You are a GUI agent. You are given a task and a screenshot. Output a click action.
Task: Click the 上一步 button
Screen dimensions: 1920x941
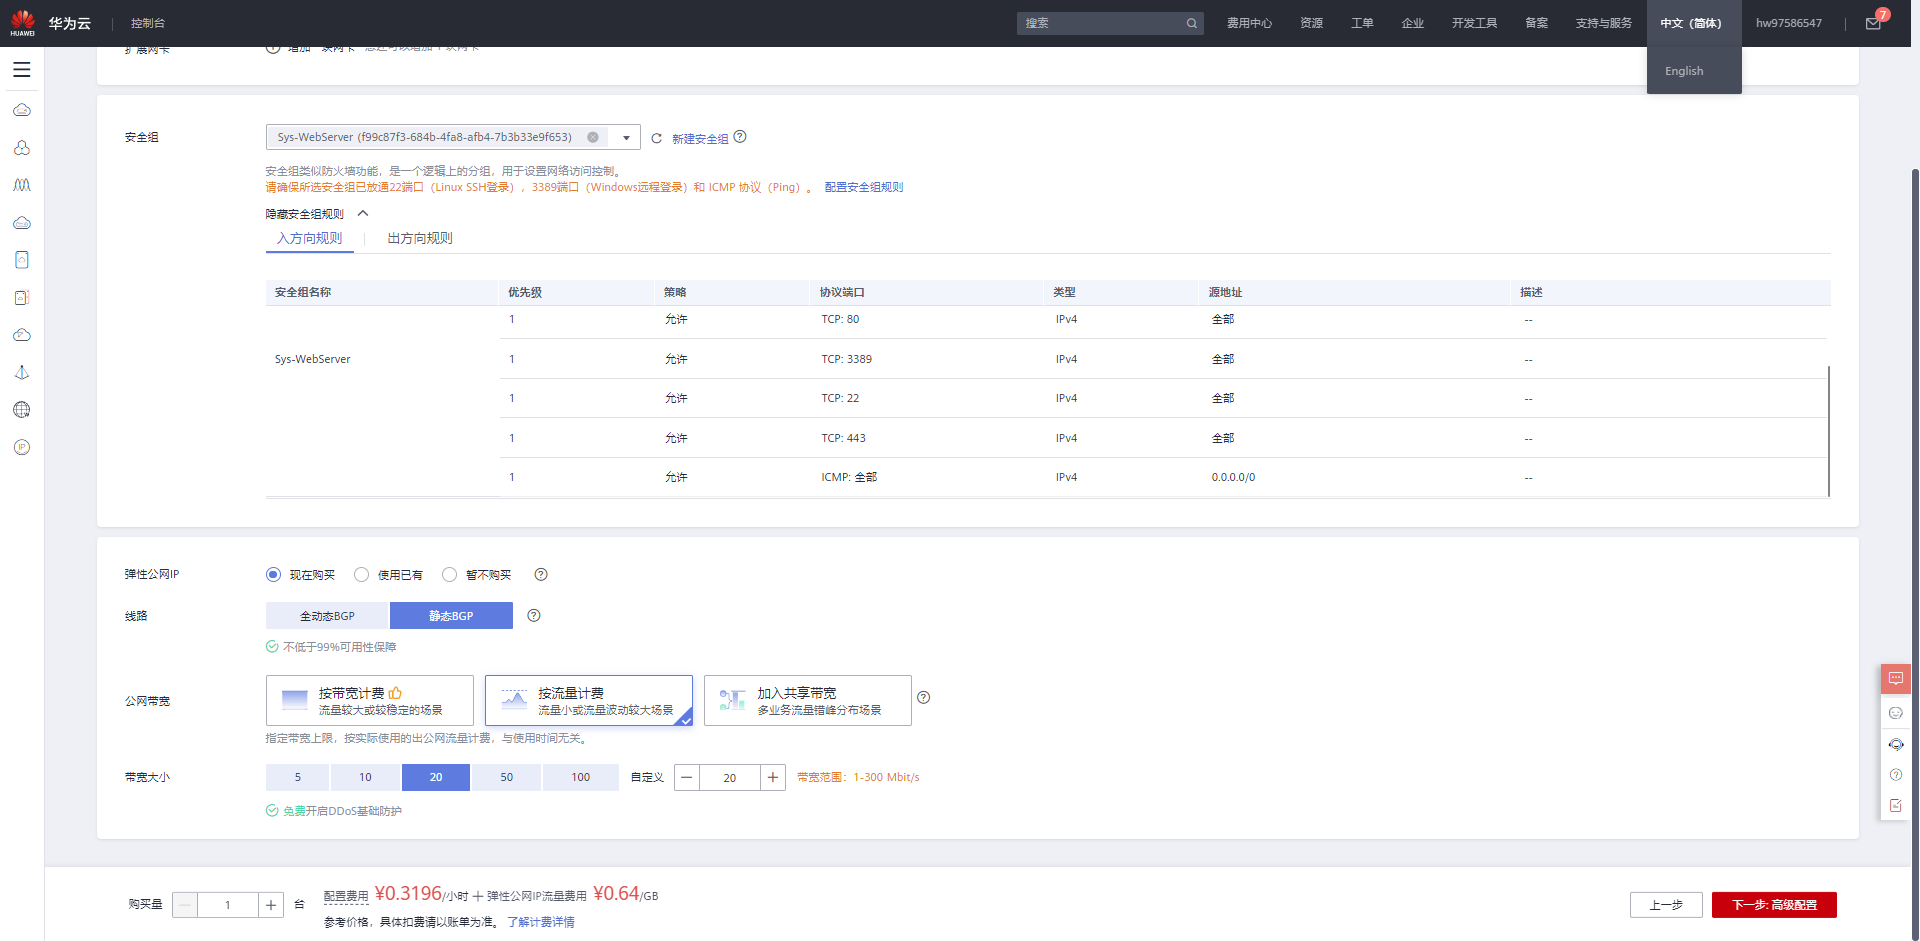tap(1666, 905)
